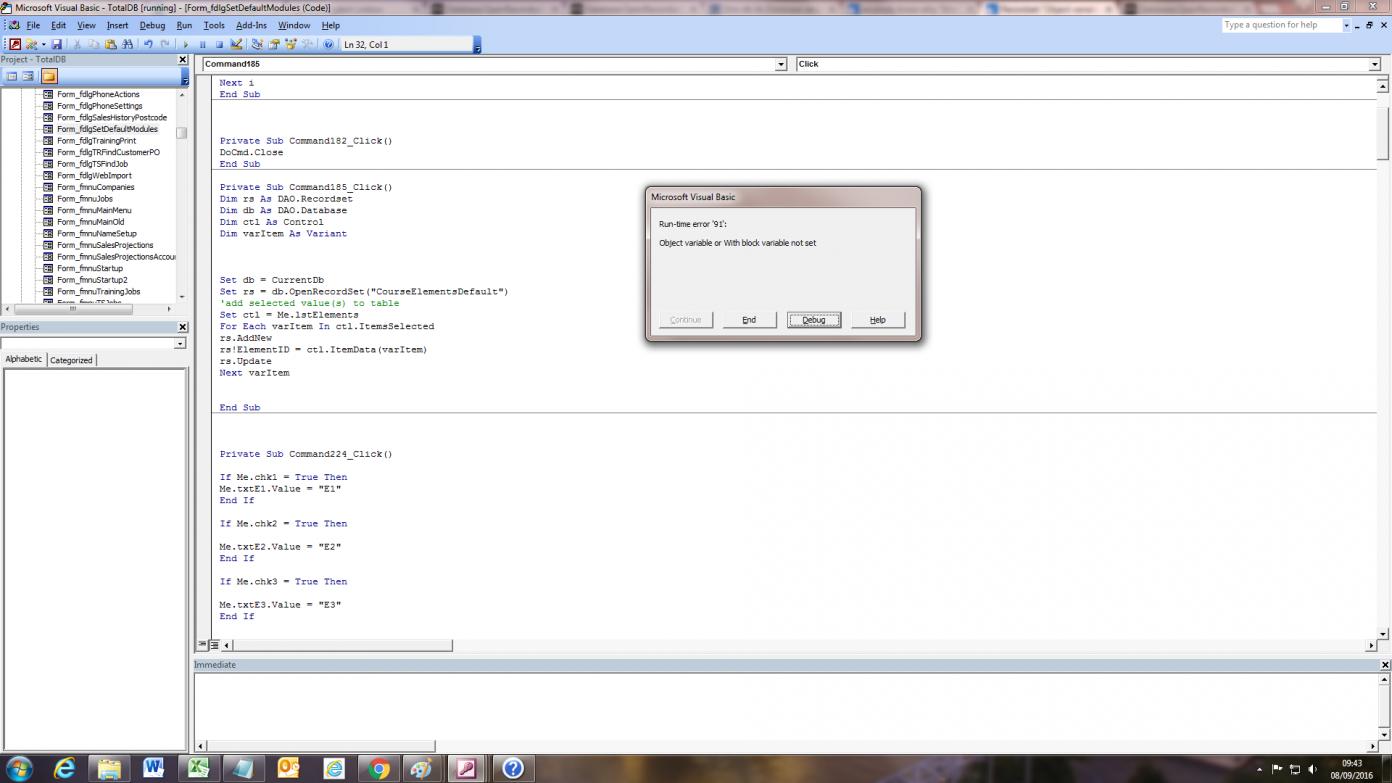
Task: Switch to the Categorized properties tab
Action: click(71, 360)
